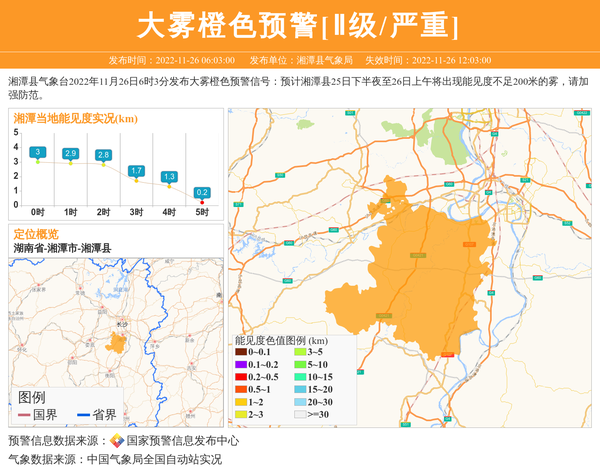600x471 pixels.
Task: Click the small orange region on overview map
Action: 117,343
